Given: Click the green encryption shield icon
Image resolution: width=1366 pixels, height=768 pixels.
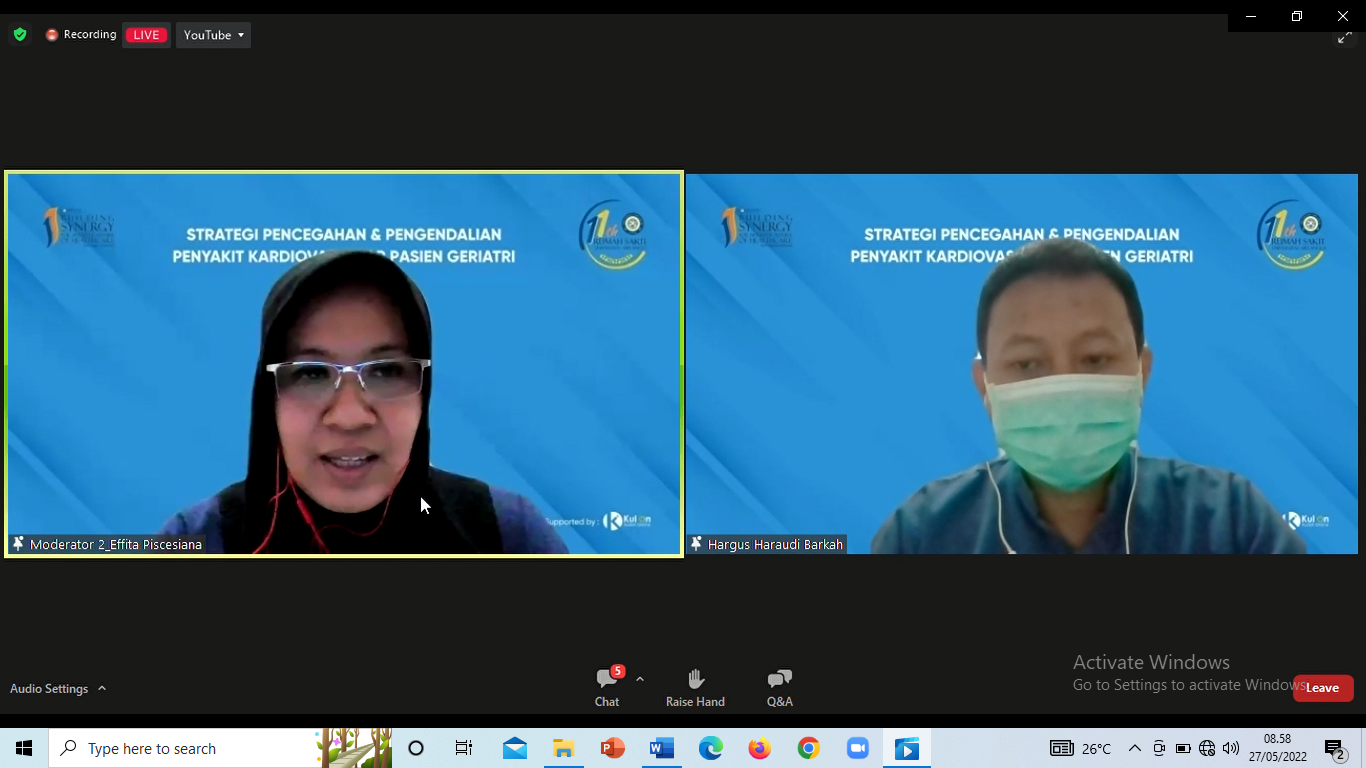Looking at the screenshot, I should [20, 35].
